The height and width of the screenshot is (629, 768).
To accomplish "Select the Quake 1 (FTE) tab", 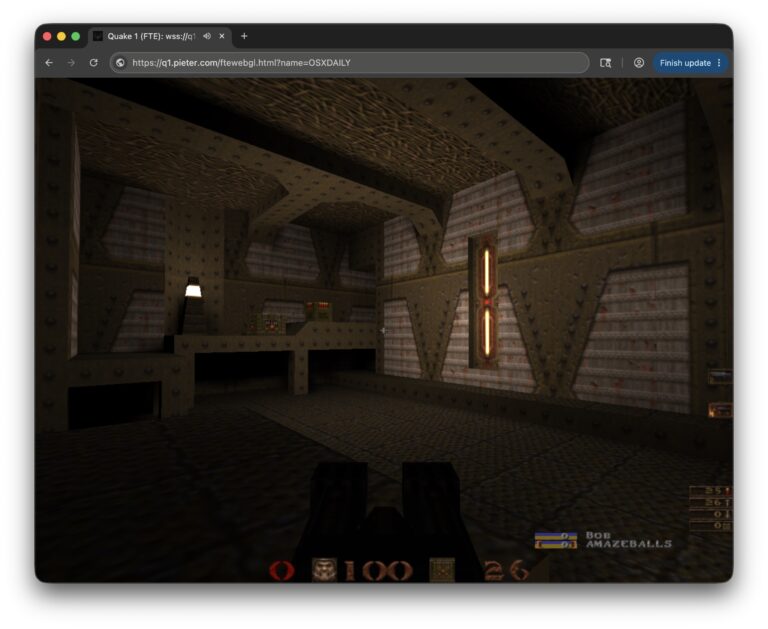I will coord(160,36).
